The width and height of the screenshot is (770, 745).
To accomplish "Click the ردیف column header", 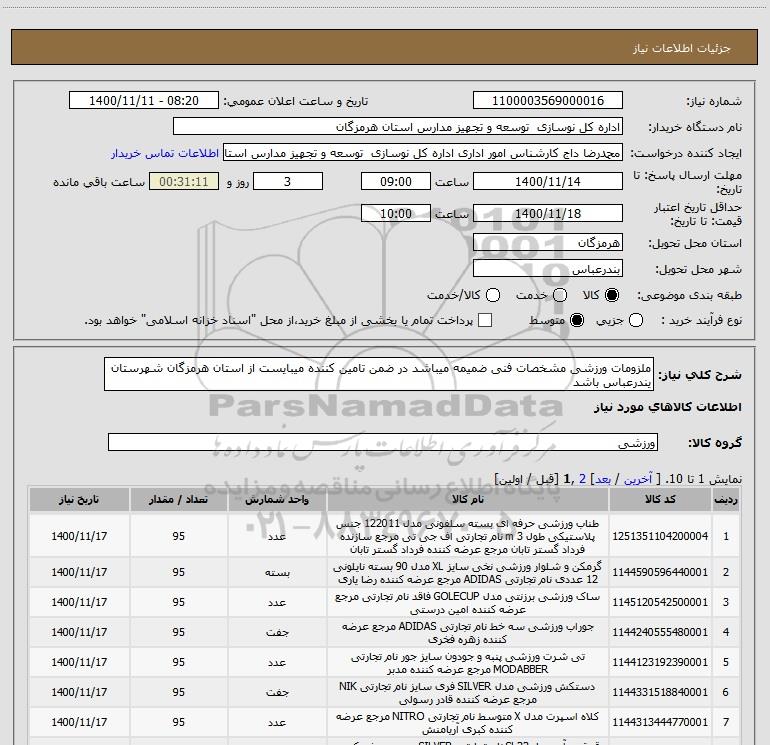I will [x=726, y=500].
